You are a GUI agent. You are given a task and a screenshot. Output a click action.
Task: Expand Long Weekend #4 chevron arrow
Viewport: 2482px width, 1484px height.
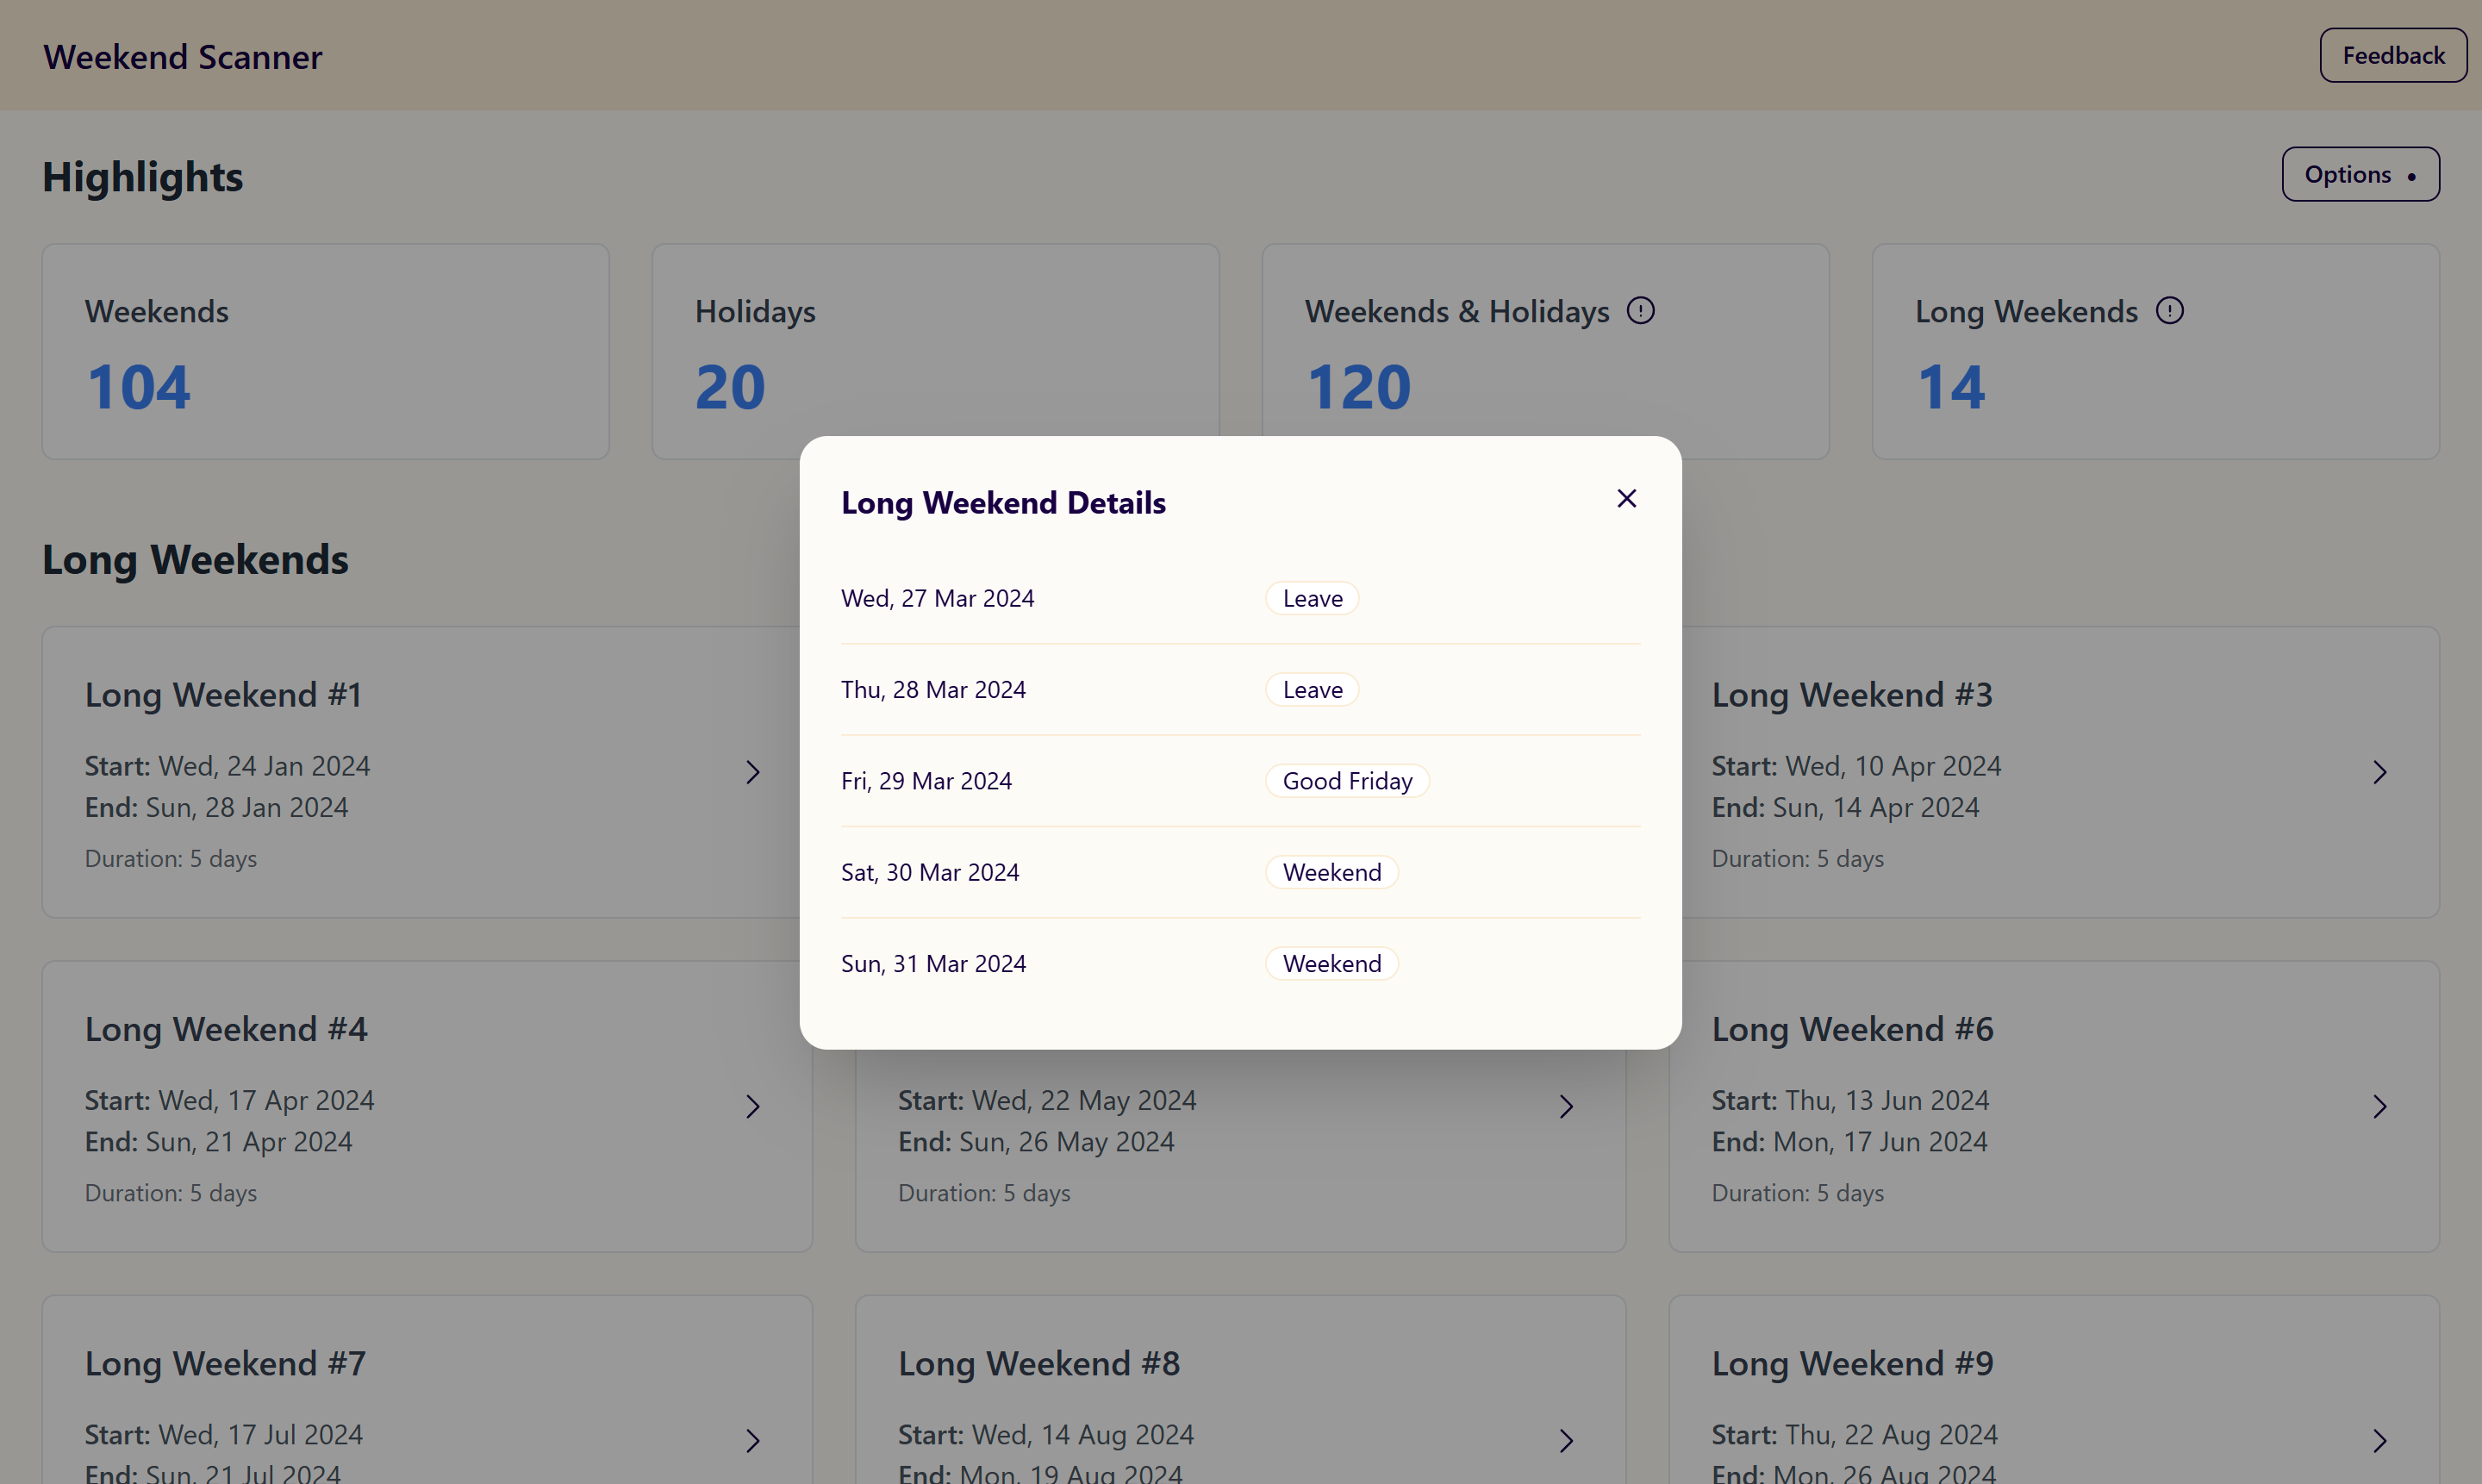click(x=753, y=1106)
